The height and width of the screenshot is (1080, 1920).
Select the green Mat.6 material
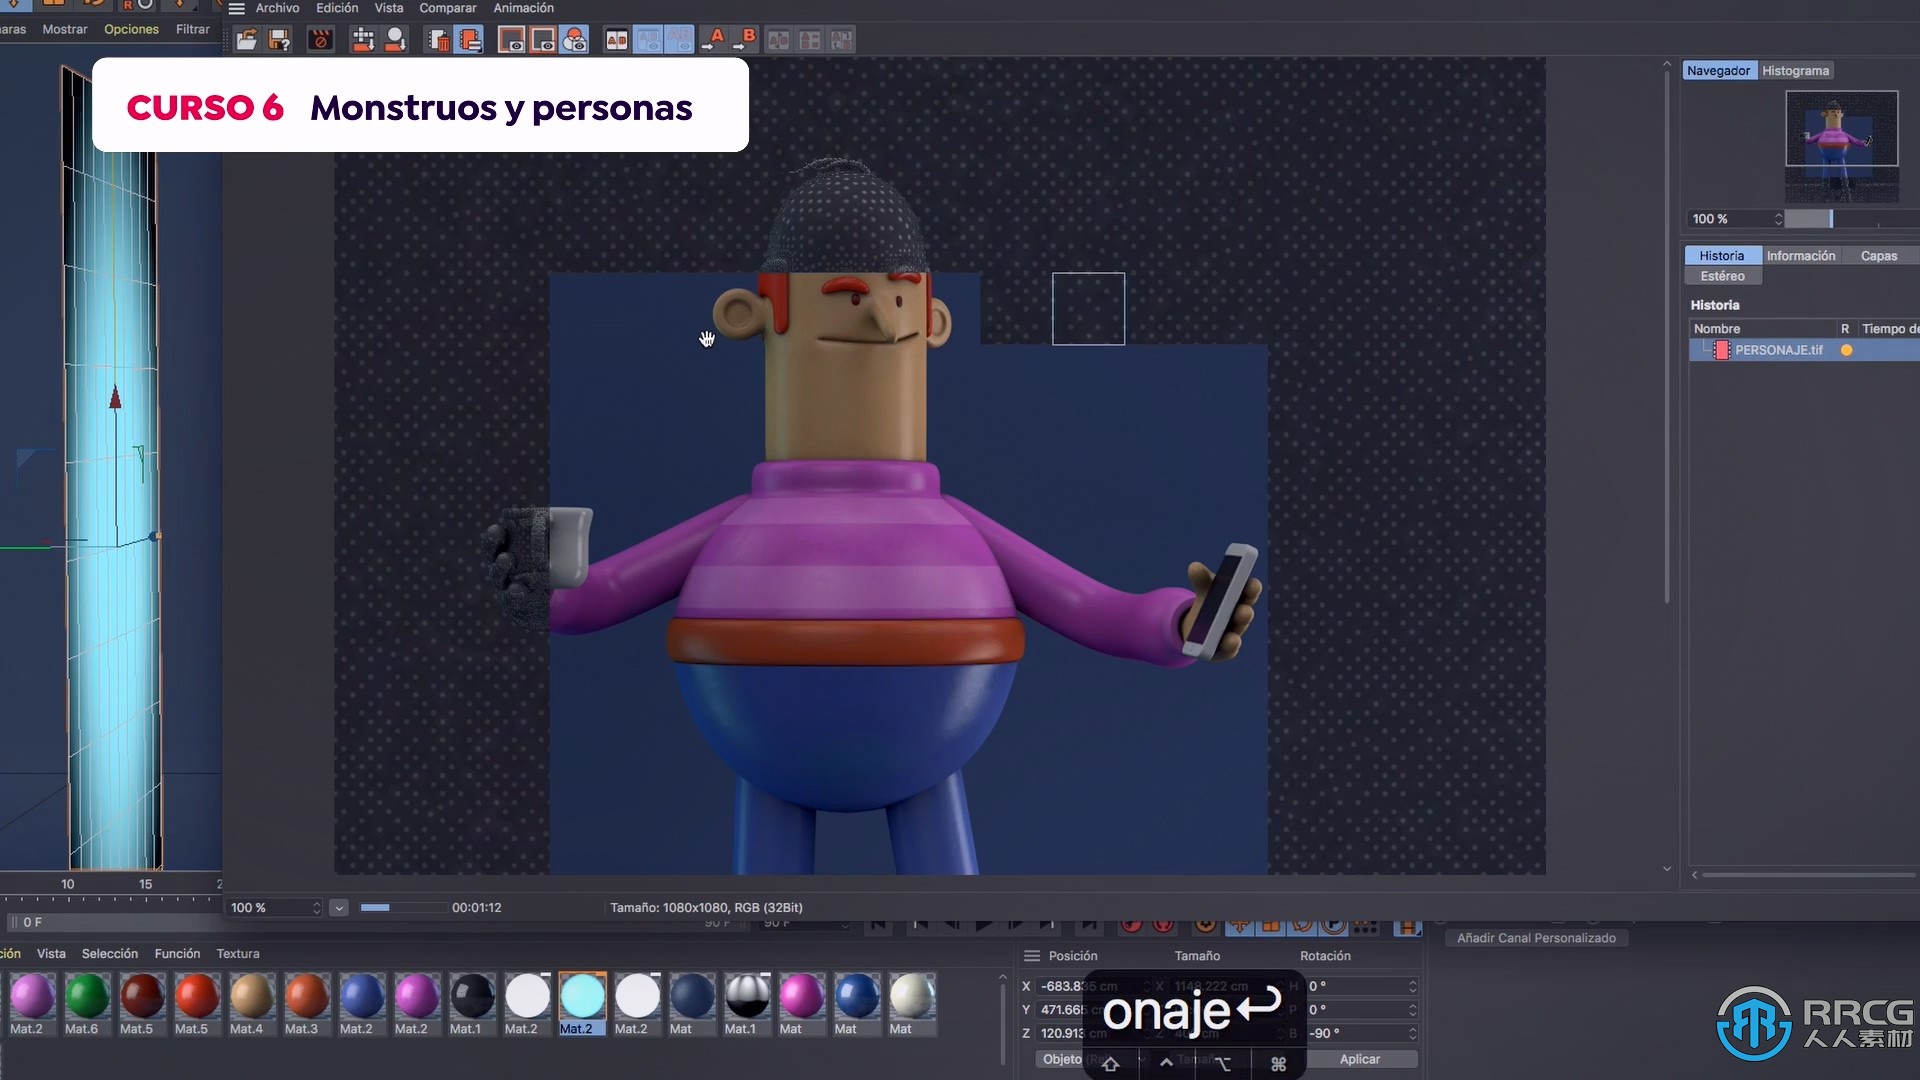tap(87, 1004)
